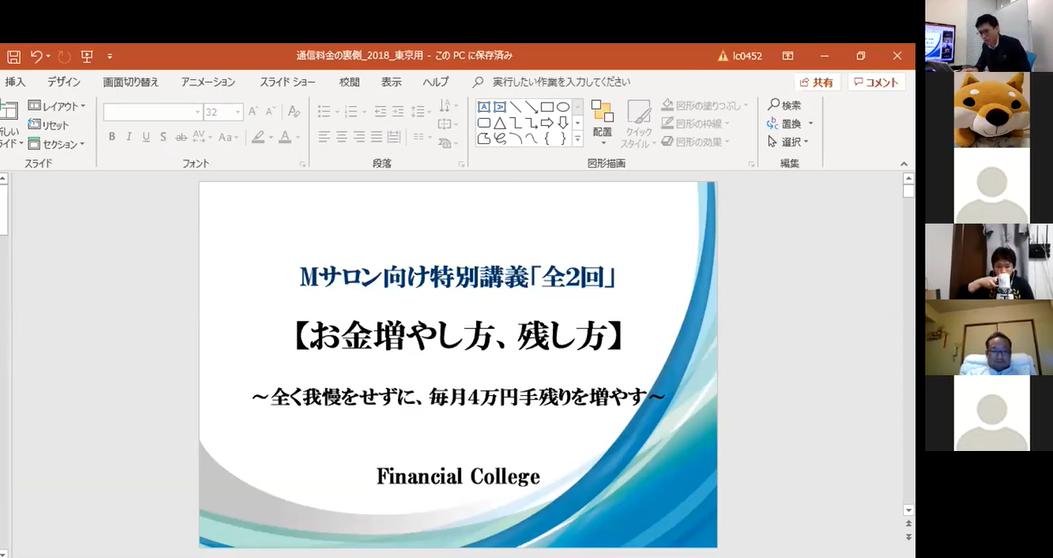Center align text
Image resolution: width=1053 pixels, height=558 pixels.
(x=341, y=137)
